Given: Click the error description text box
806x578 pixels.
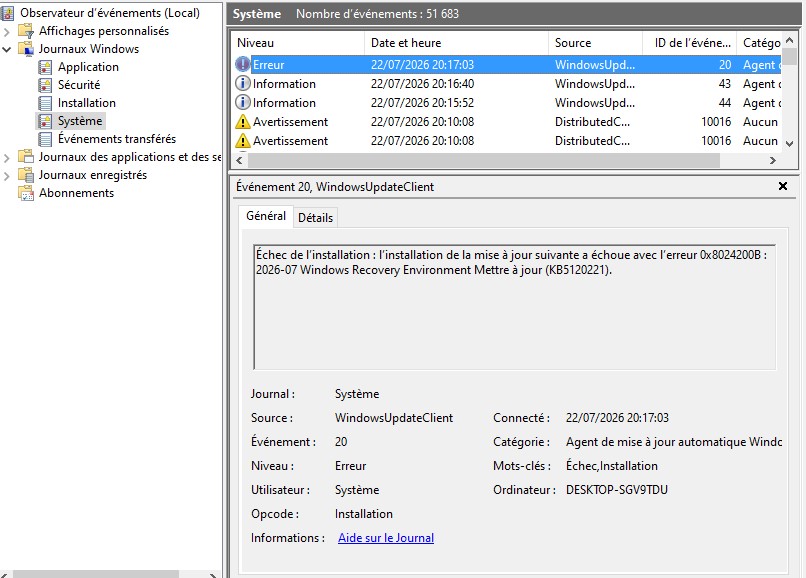Looking at the screenshot, I should [x=515, y=307].
